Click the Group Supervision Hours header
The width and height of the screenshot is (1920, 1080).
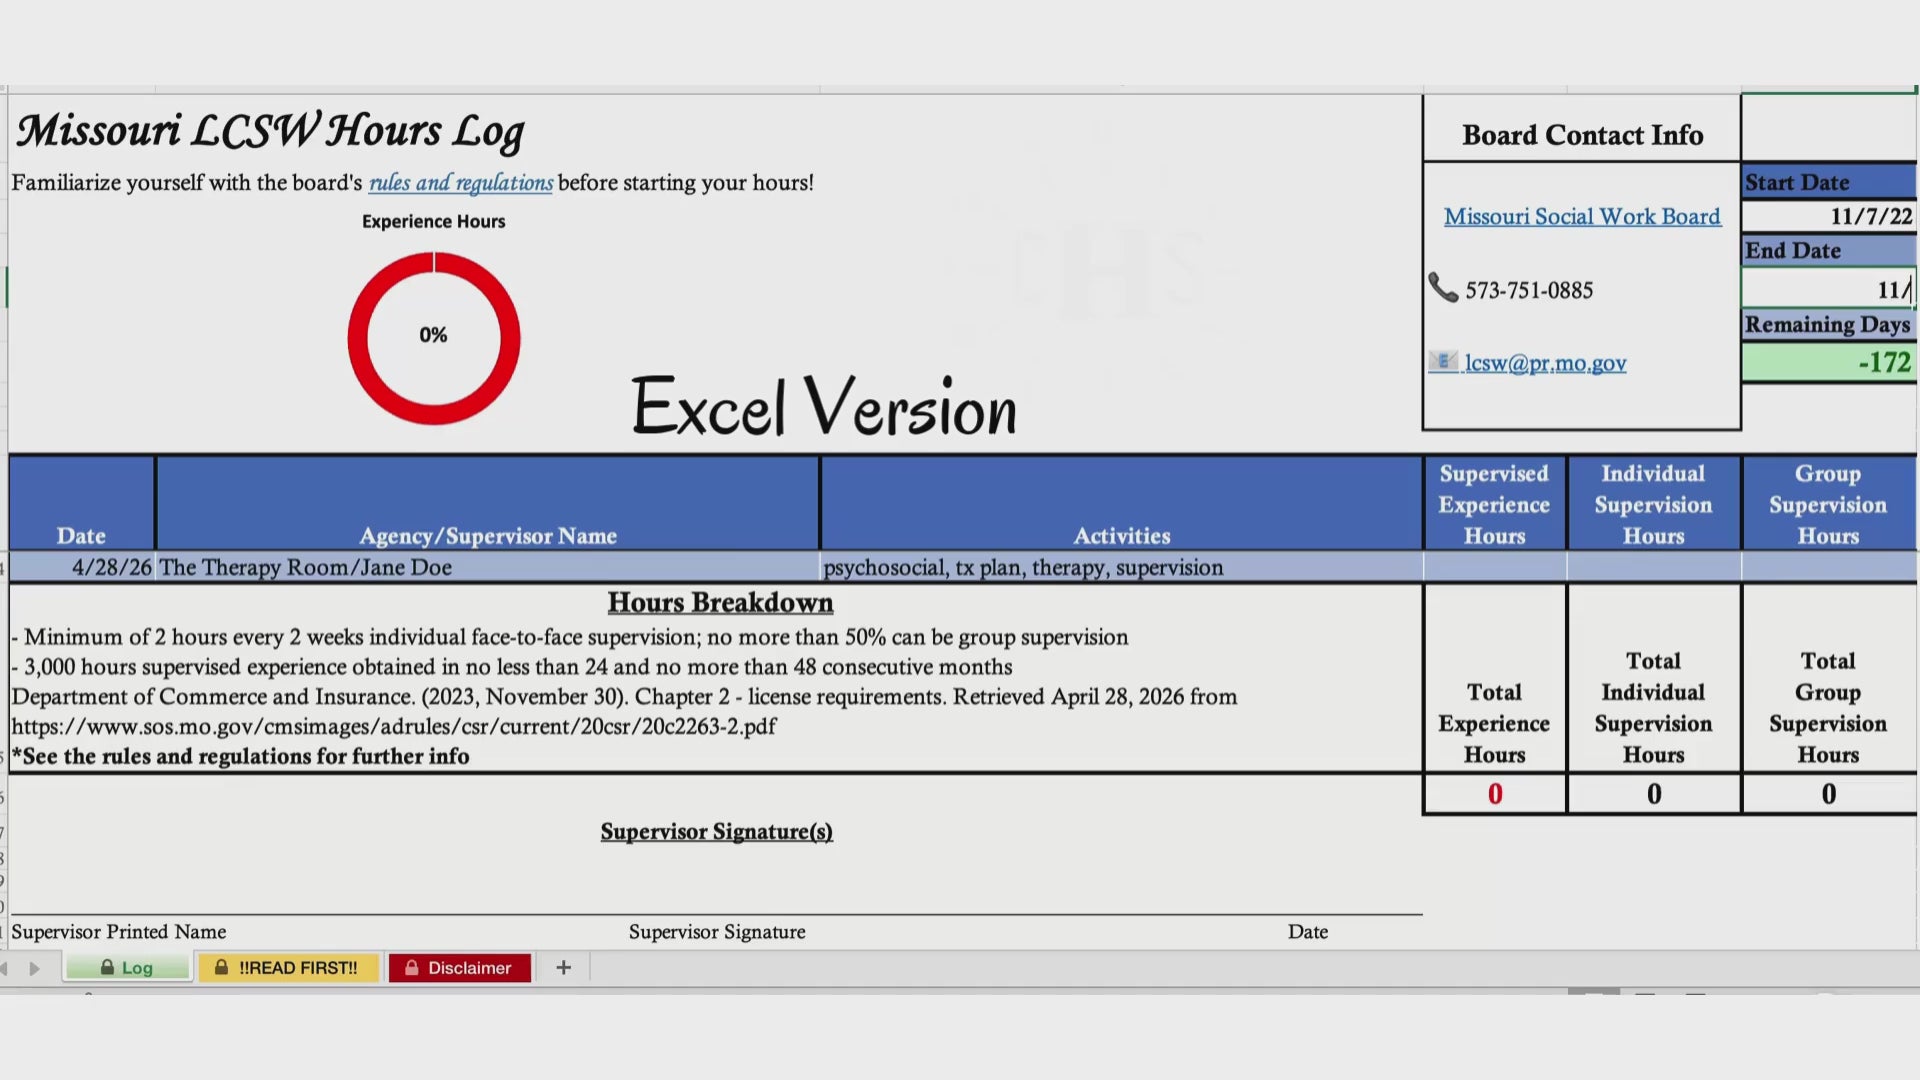click(x=1828, y=503)
